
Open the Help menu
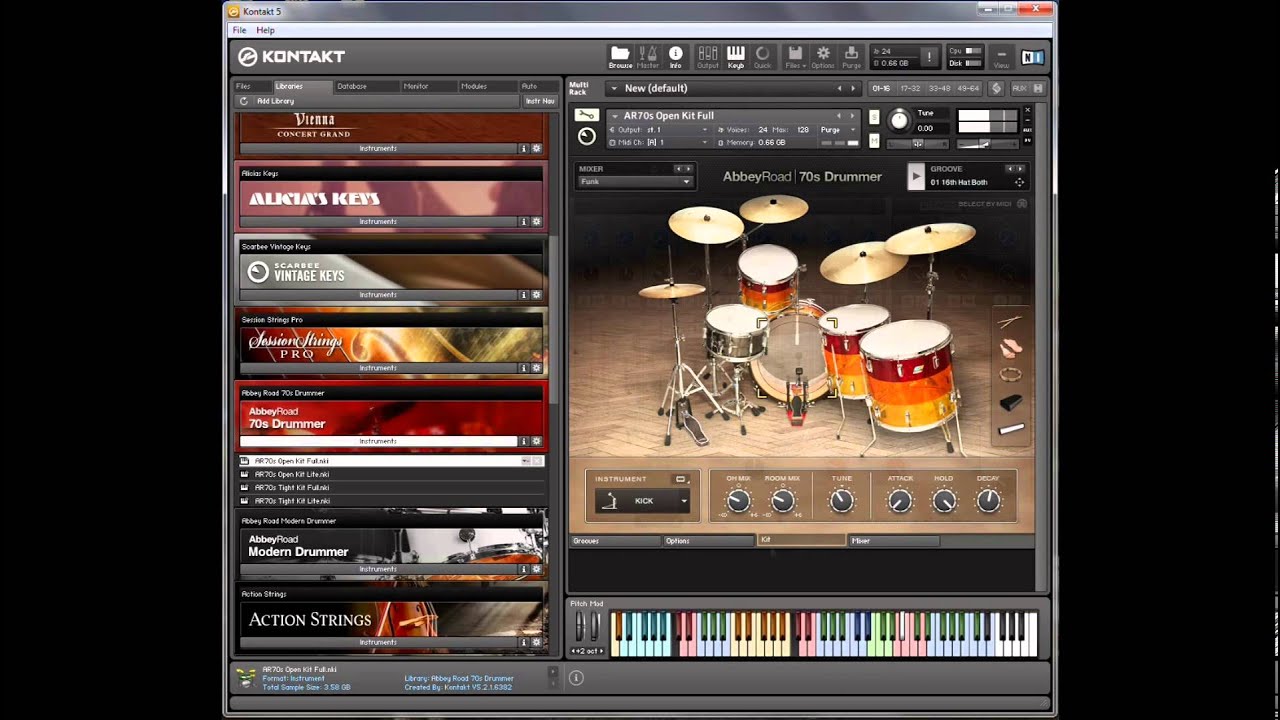point(265,30)
